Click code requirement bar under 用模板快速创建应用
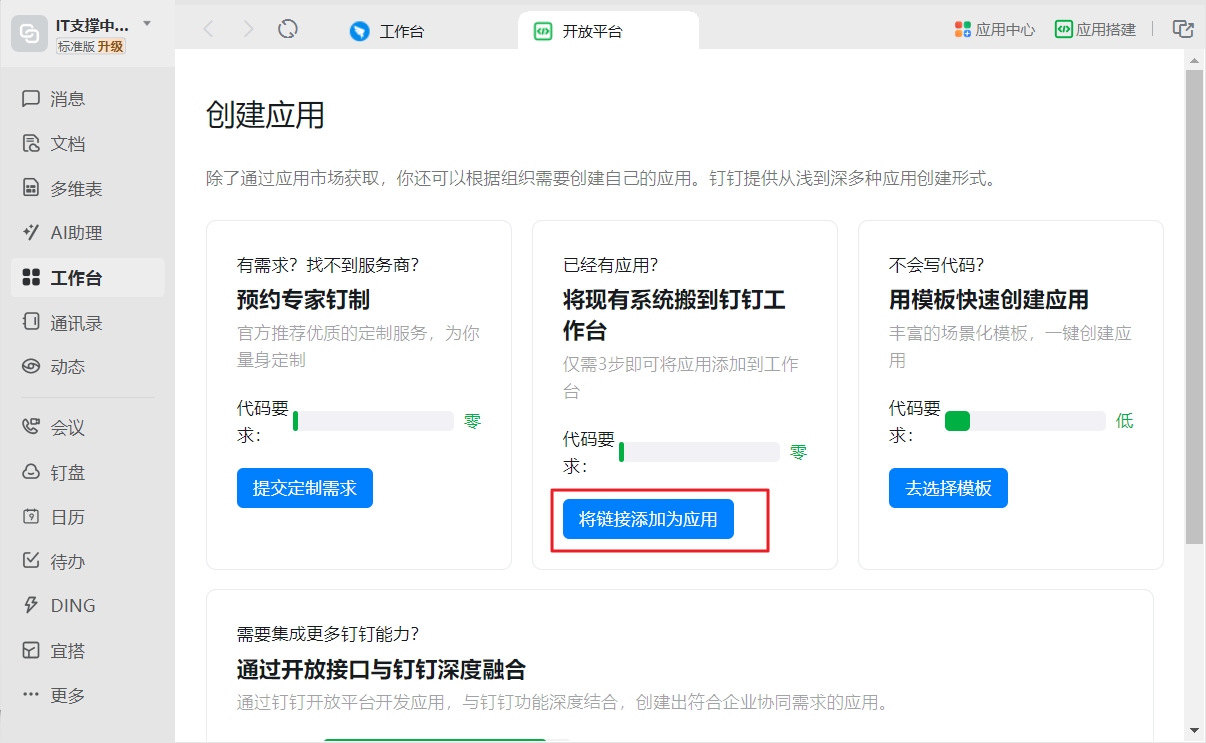Viewport: 1206px width, 743px height. 1025,421
